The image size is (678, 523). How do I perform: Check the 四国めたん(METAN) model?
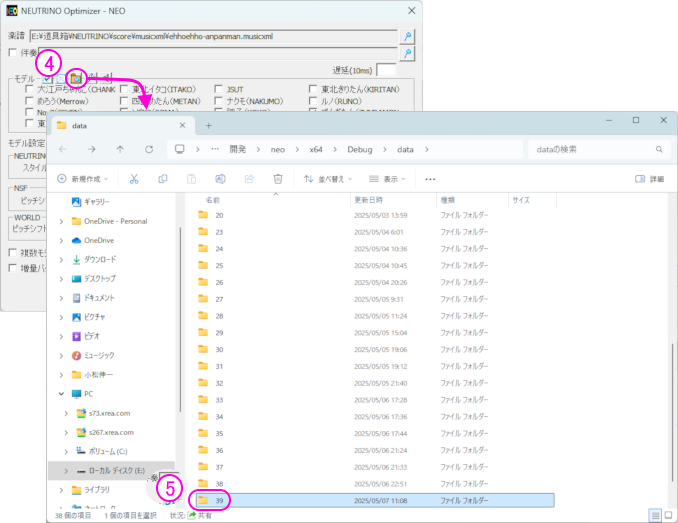(x=124, y=101)
